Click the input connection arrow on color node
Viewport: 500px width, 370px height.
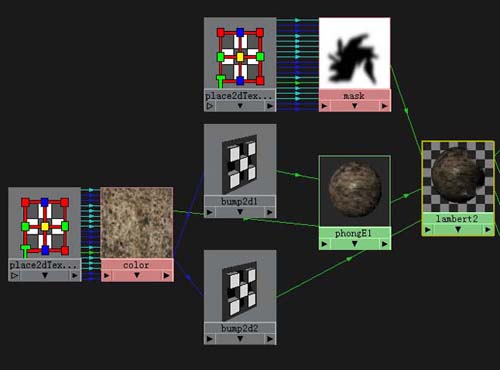106,275
